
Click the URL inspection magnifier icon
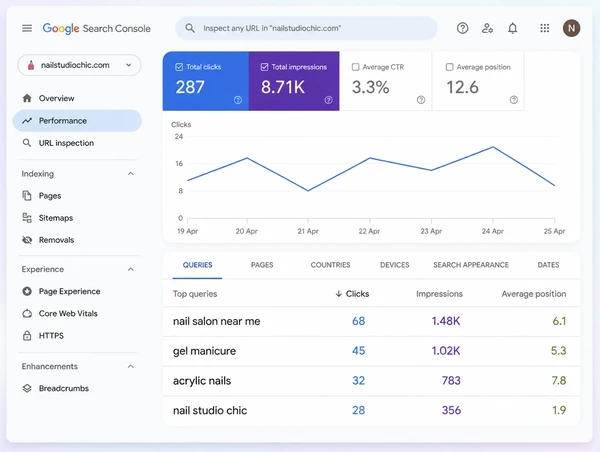27,143
